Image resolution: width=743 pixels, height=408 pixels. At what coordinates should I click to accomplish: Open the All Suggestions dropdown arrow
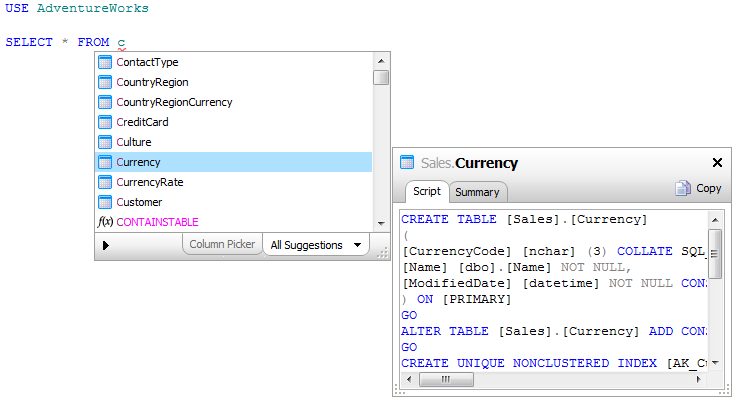(358, 245)
